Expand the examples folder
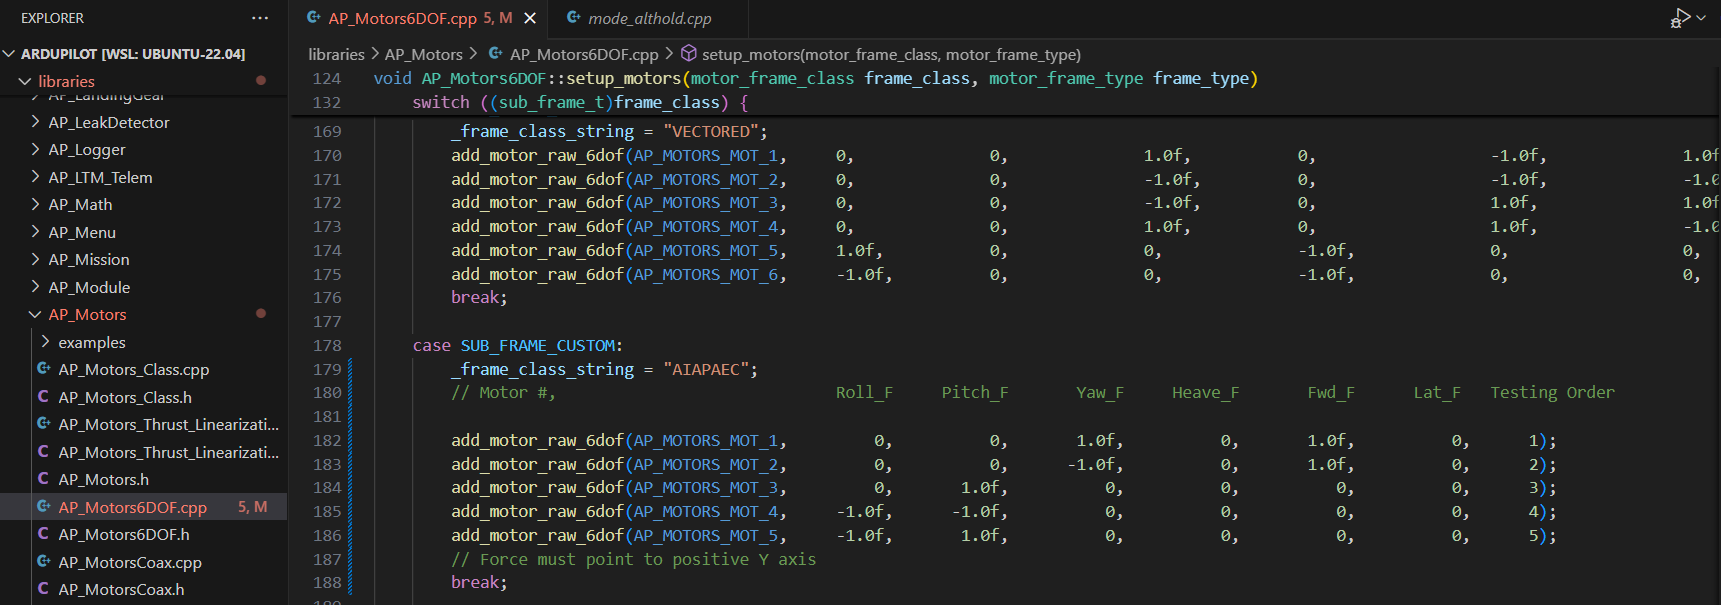The width and height of the screenshot is (1721, 605). (x=45, y=342)
